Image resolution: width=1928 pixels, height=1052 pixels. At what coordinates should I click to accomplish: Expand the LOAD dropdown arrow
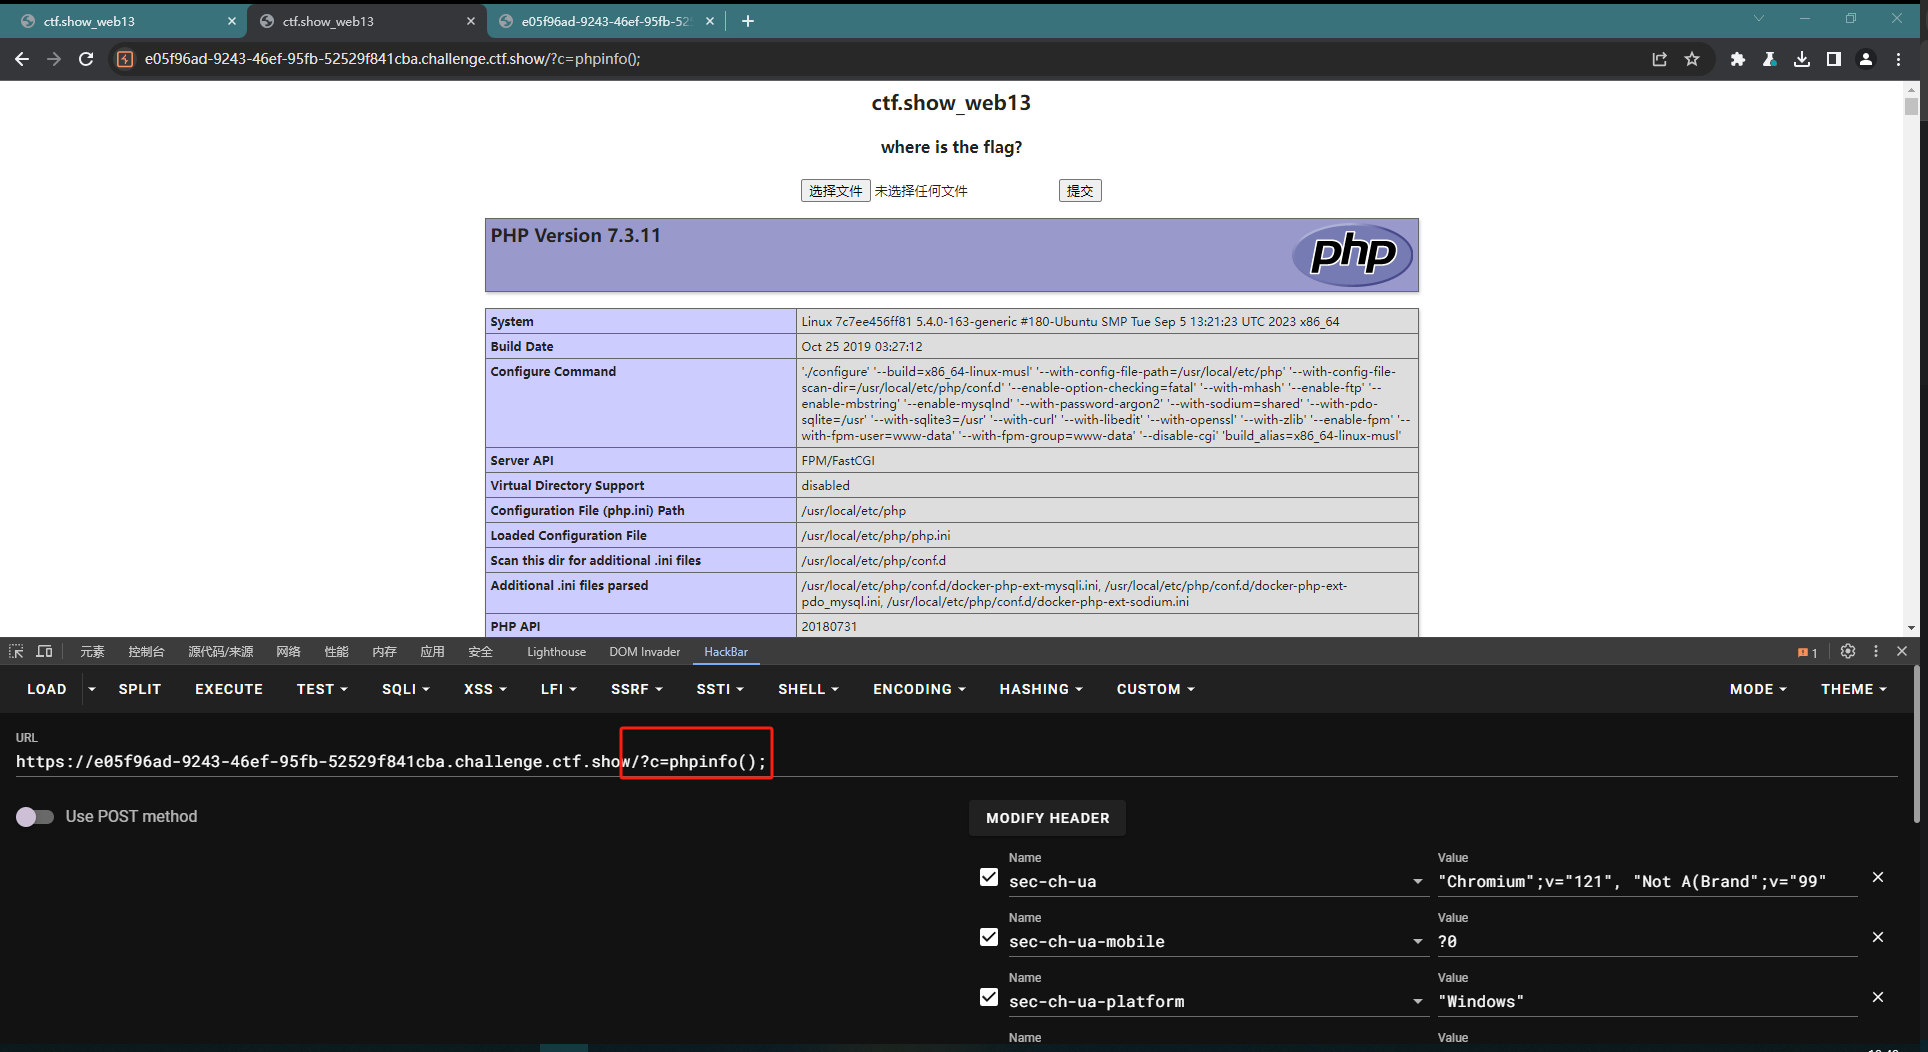92,689
